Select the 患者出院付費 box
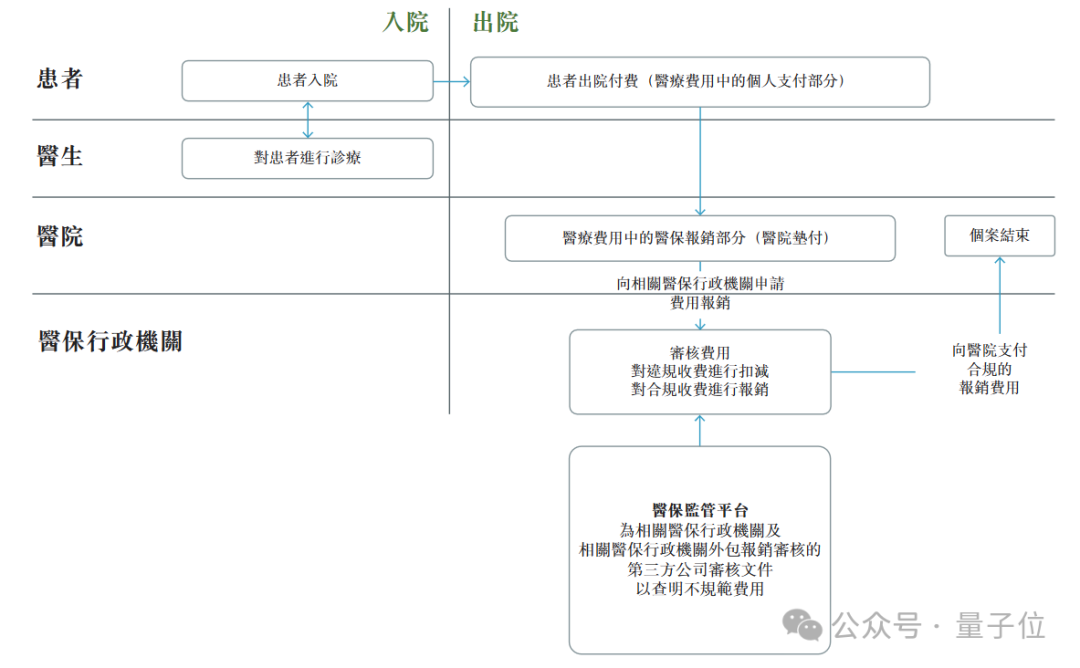The height and width of the screenshot is (668, 1080). [x=699, y=82]
